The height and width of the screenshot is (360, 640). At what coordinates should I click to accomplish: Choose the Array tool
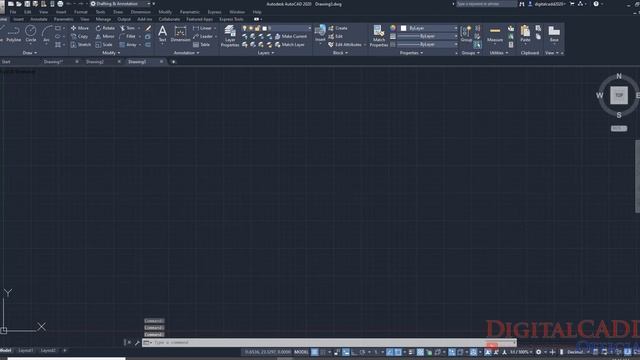[129, 44]
